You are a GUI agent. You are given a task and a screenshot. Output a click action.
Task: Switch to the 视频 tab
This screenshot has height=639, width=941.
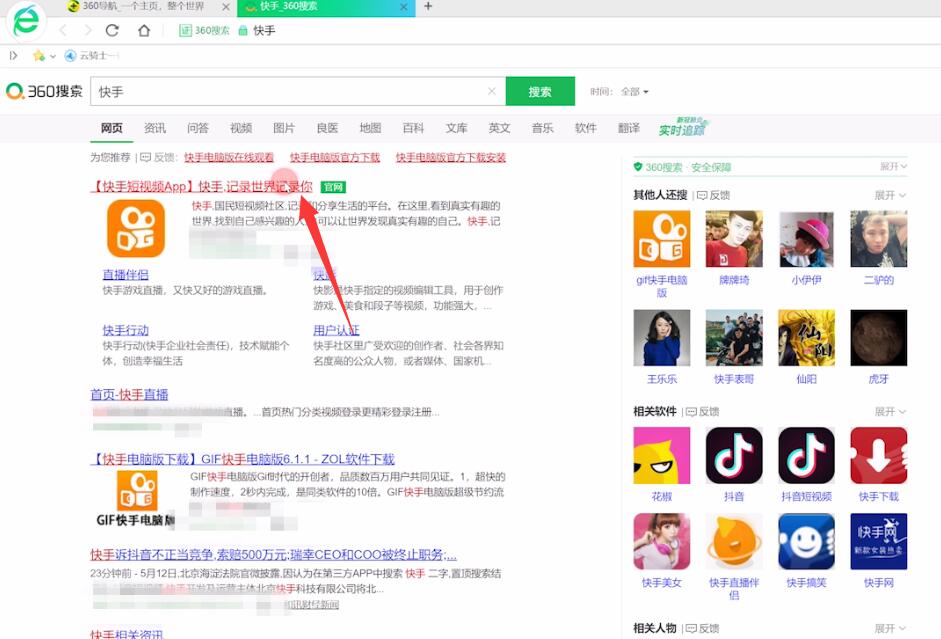click(x=241, y=128)
